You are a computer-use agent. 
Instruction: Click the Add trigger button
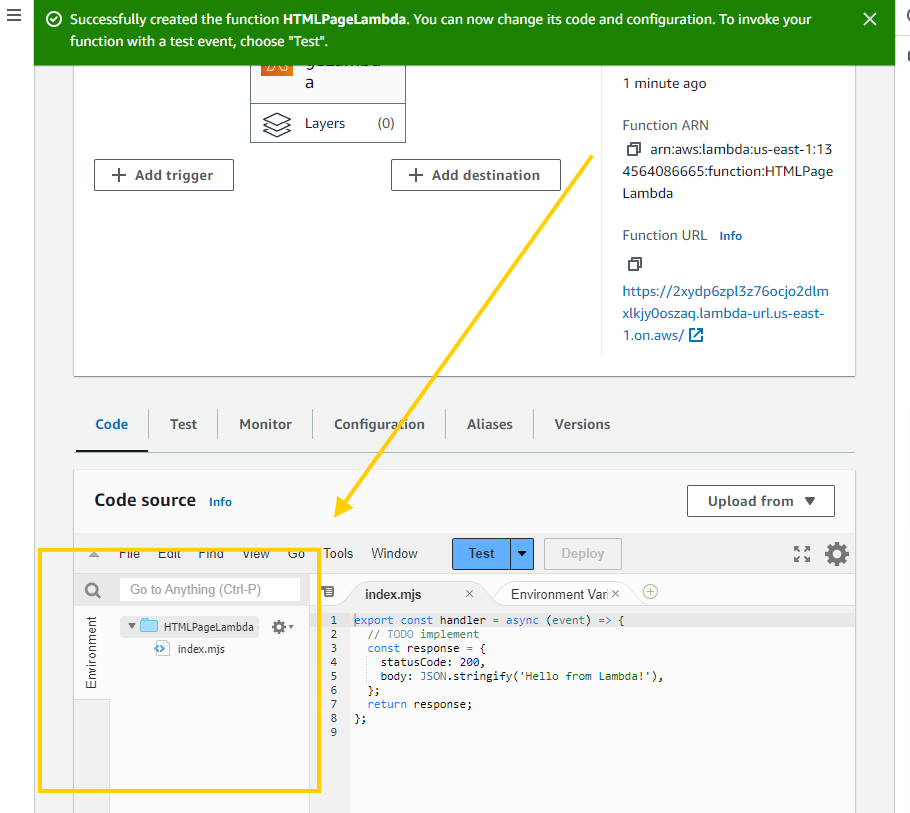164,175
